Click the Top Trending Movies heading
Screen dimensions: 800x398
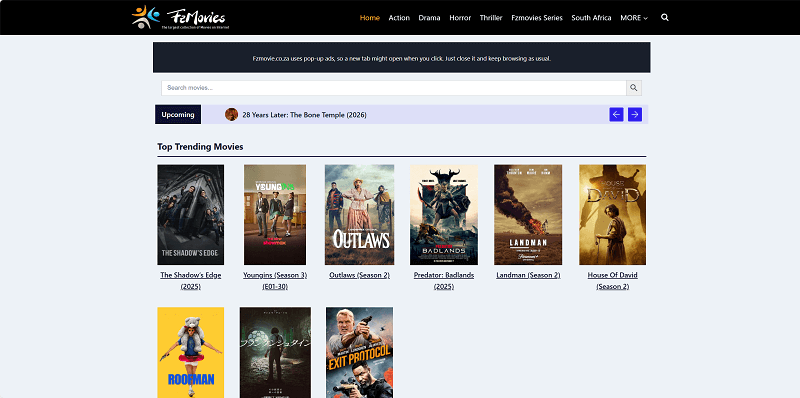click(200, 147)
